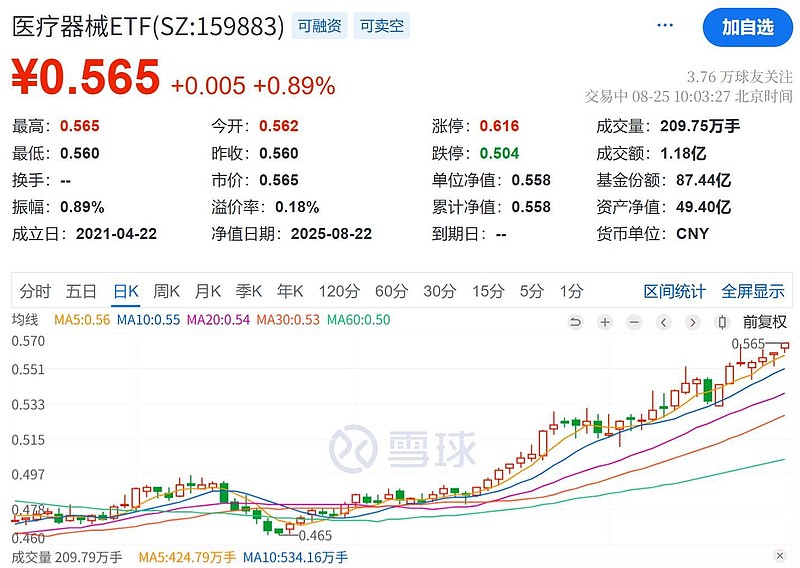Switch to the 60分 interval tab
Image resolution: width=800 pixels, height=568 pixels.
tap(391, 291)
